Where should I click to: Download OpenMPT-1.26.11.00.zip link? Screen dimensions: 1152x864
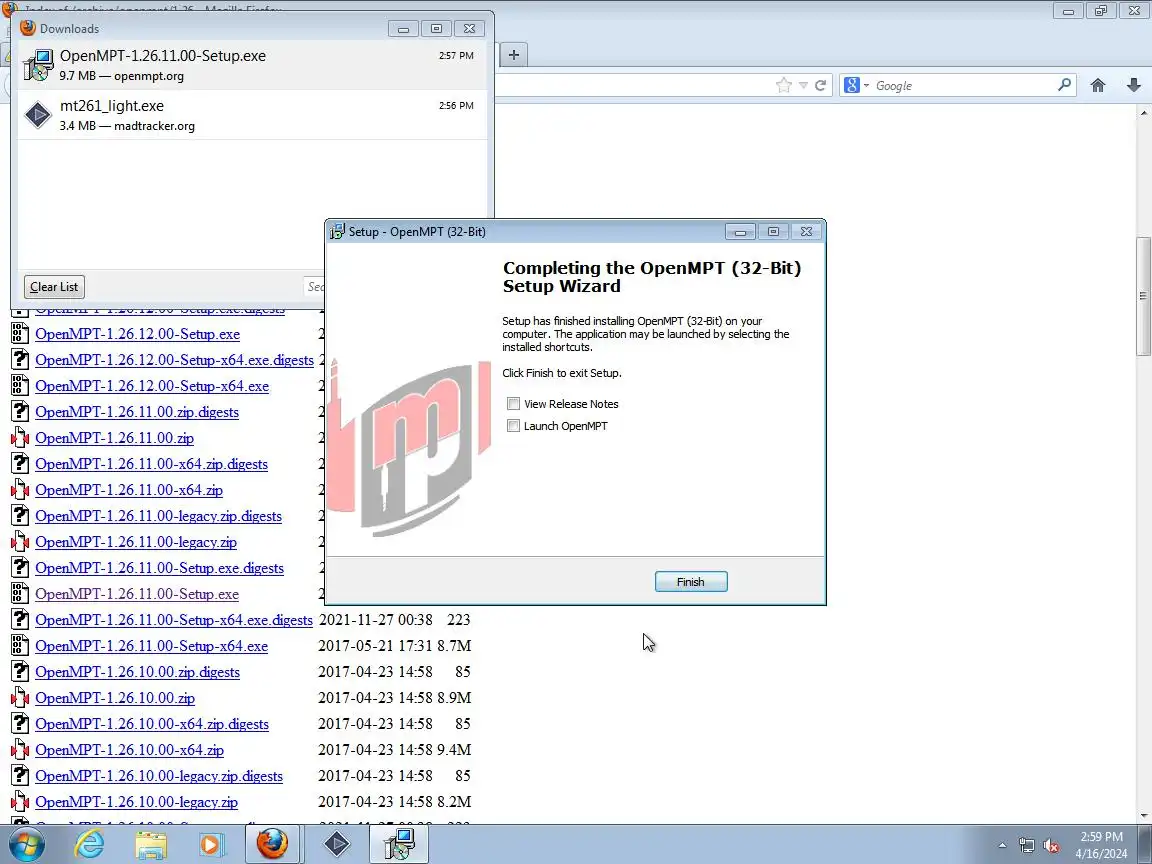(x=115, y=438)
